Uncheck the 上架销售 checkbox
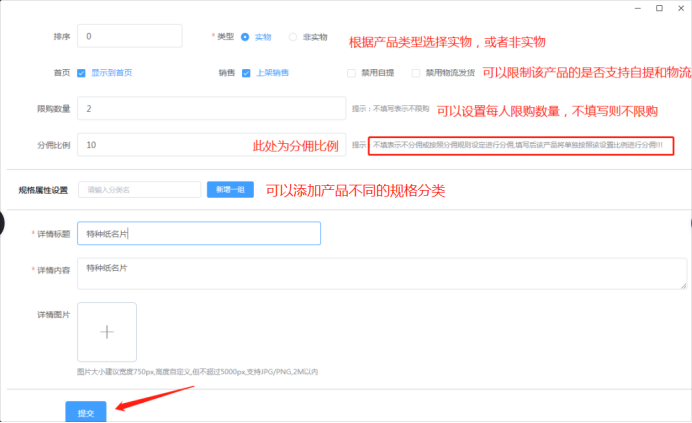 point(246,72)
